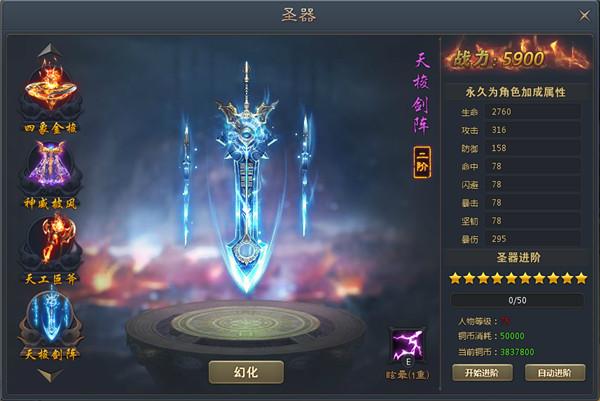Screen dimensions: 600x401
Task: Click the 生命 2760 attribute row
Action: click(x=517, y=112)
